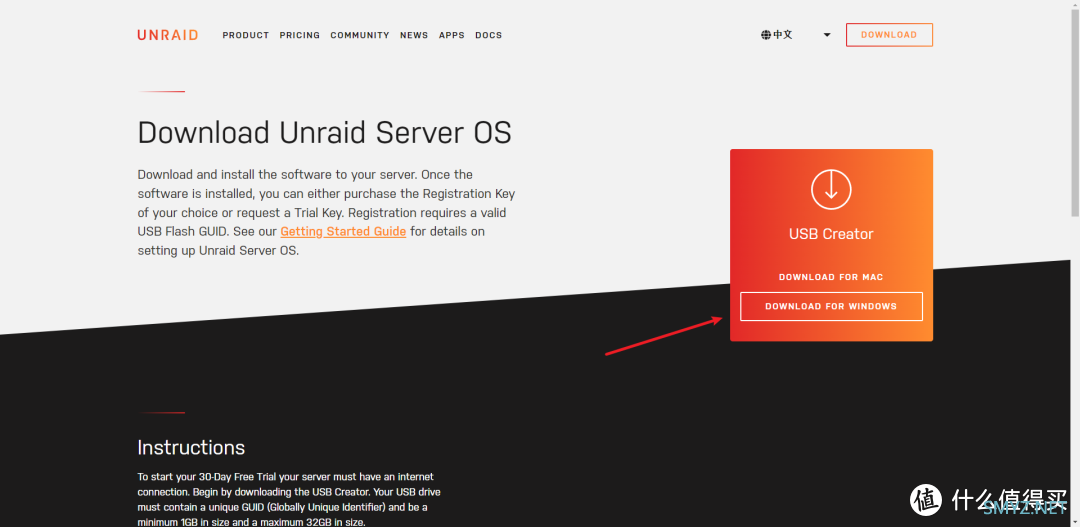Open the PRICING page
Image resolution: width=1080 pixels, height=527 pixels.
300,35
